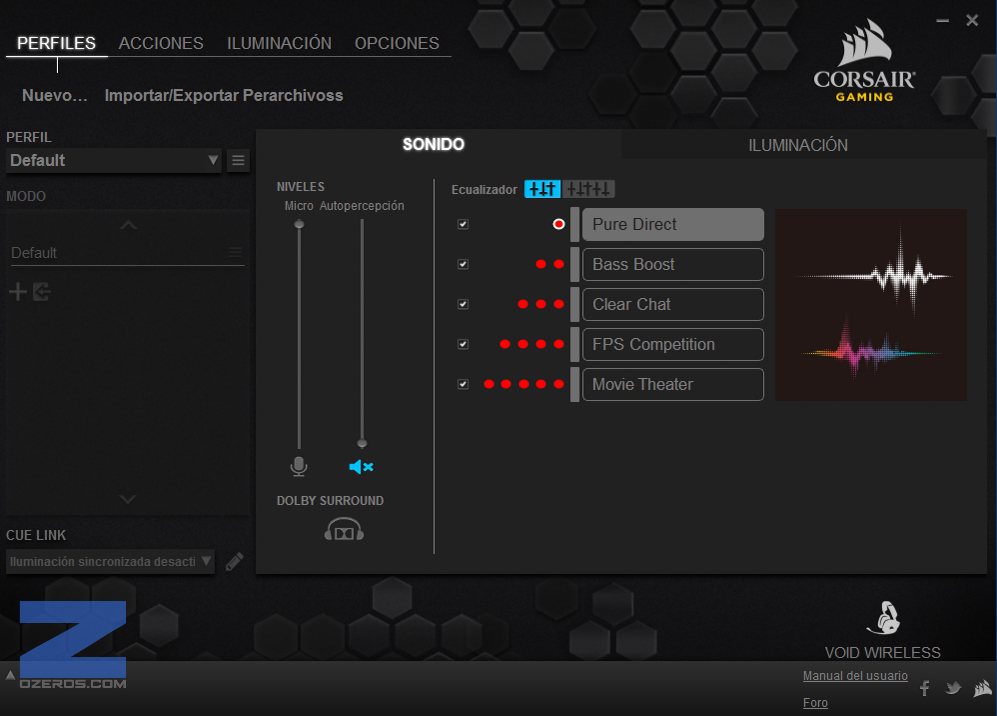Uncheck the Clear Chat preset checkbox
Viewport: 997px width, 716px height.
click(463, 304)
